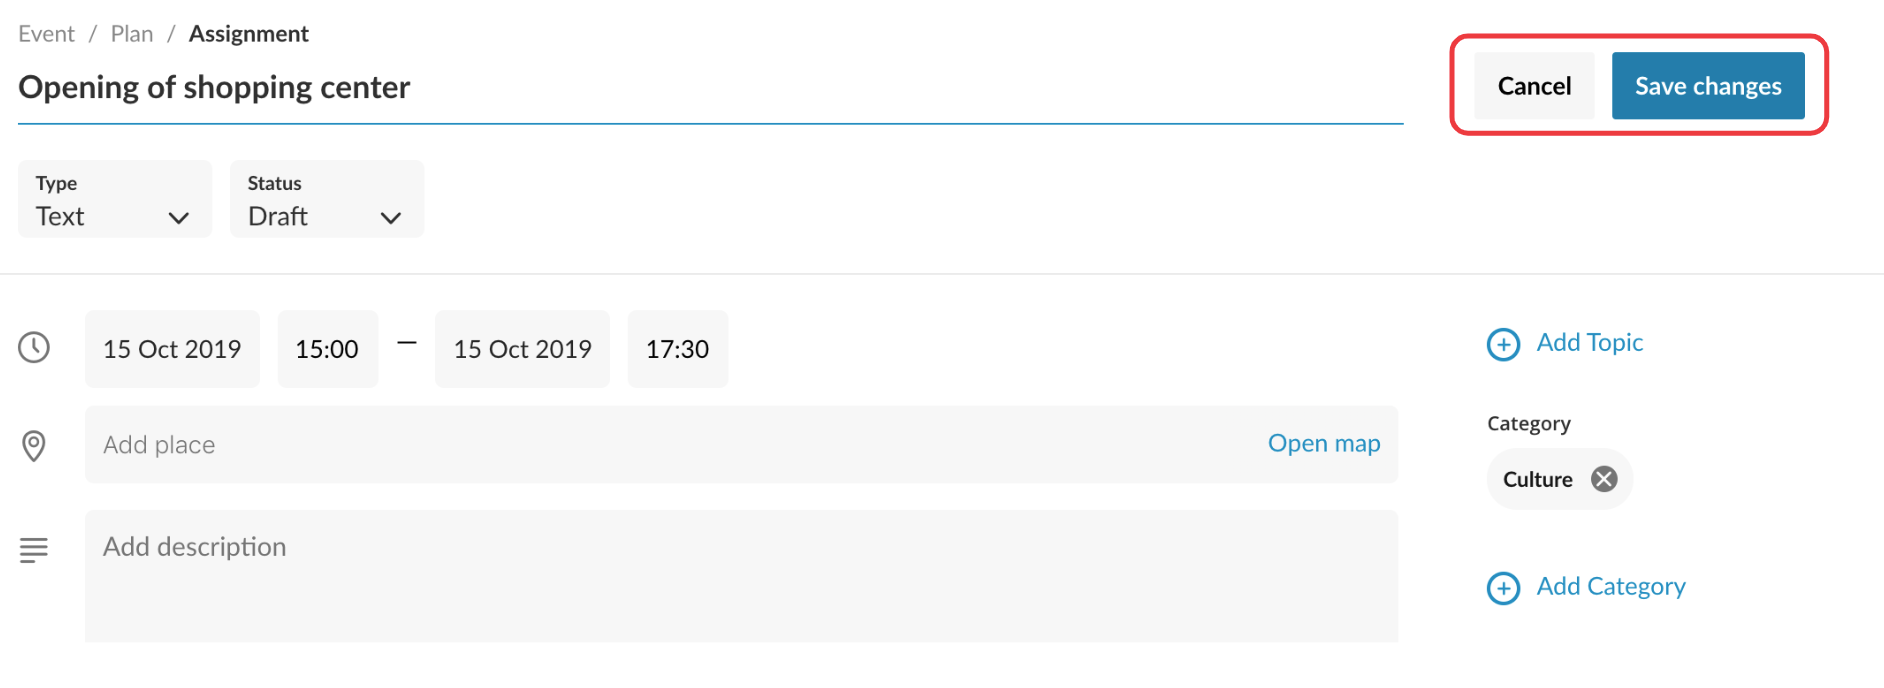Edit the start time 15:00
Screen dimensions: 1884x688
(327, 349)
